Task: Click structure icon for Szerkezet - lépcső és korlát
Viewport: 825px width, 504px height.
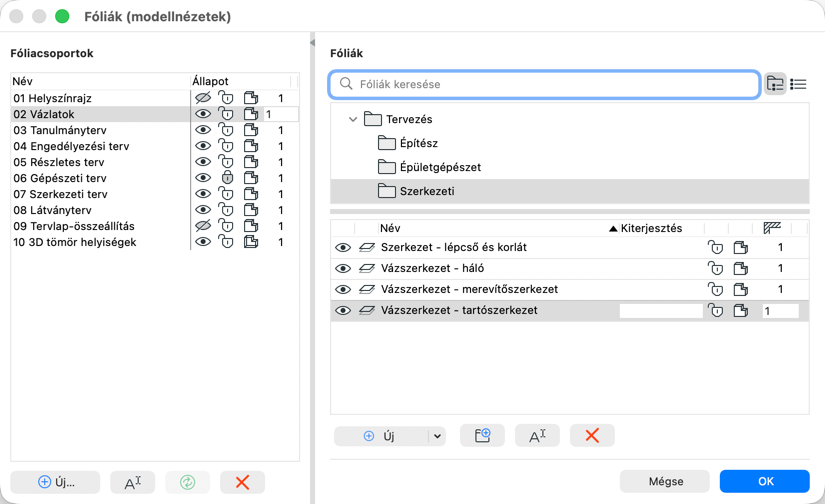Action: (x=741, y=247)
